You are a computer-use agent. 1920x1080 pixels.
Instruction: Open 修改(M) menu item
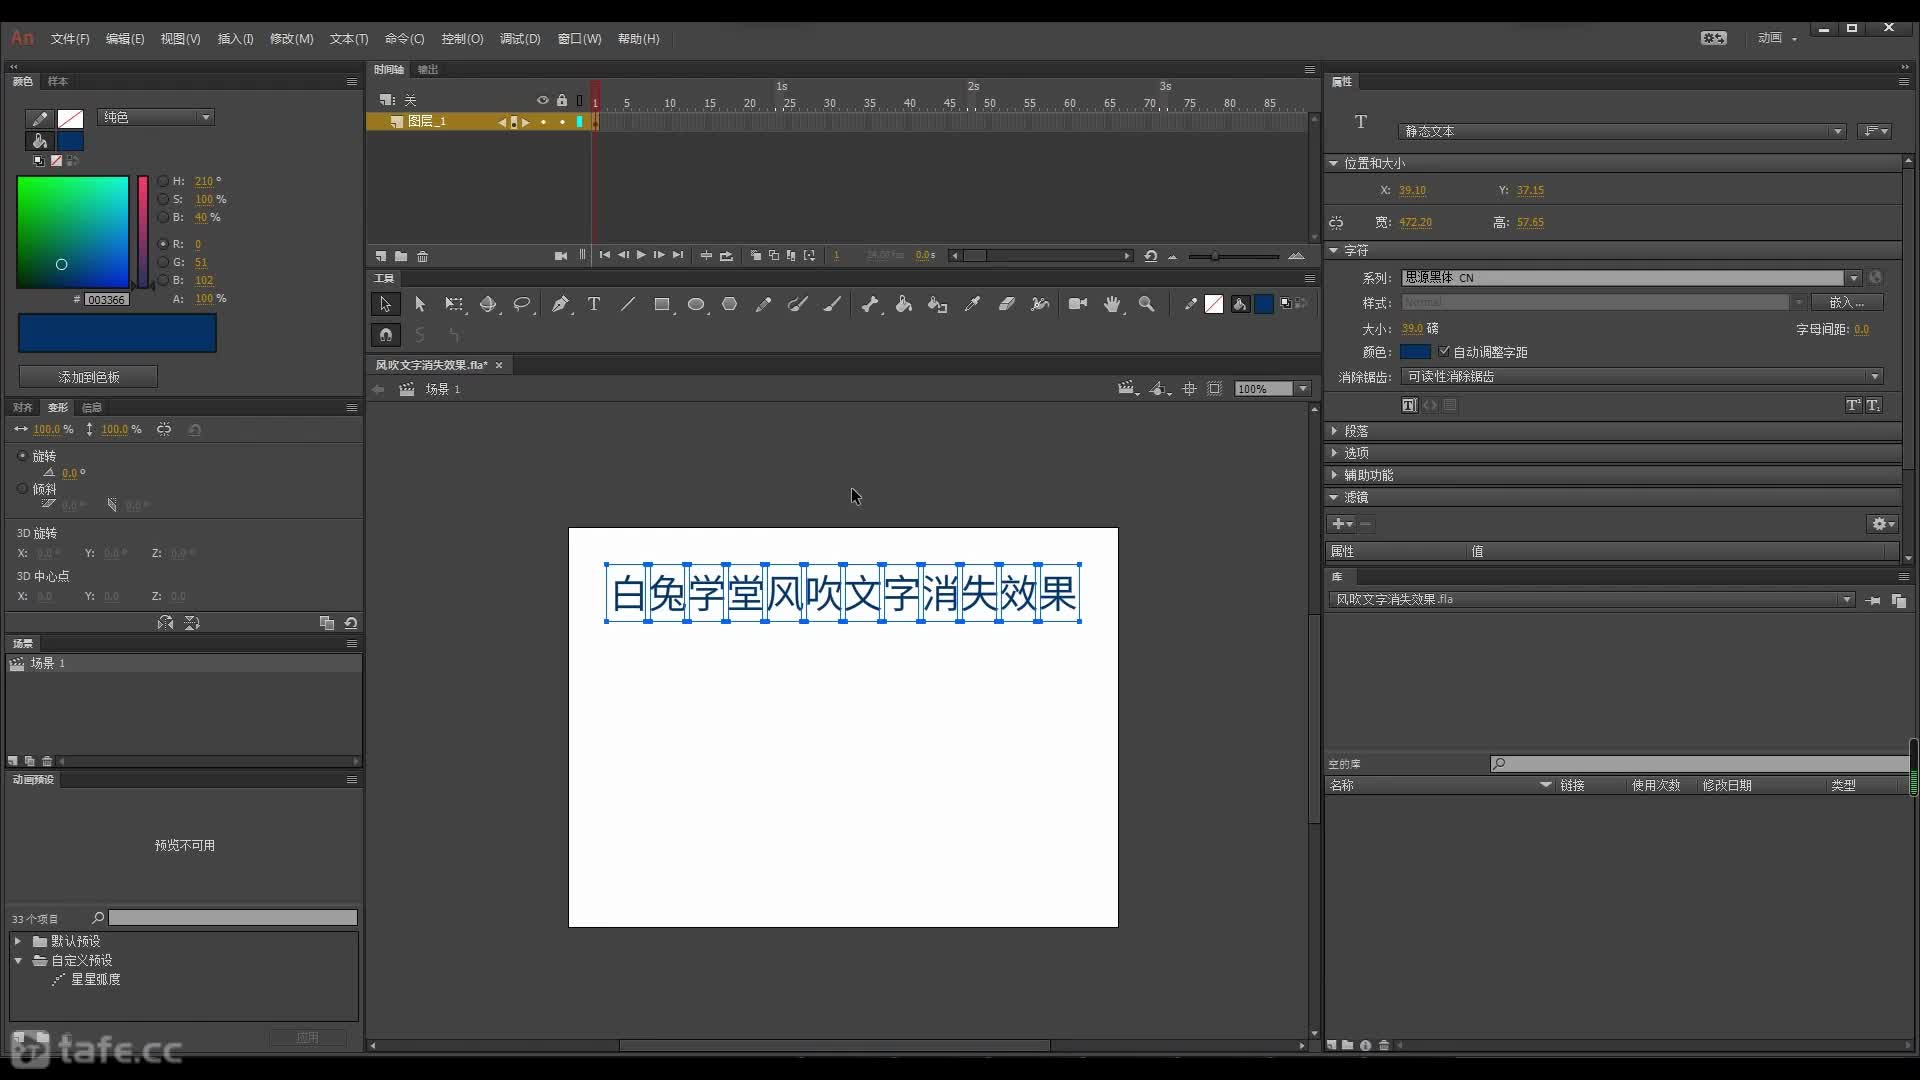(x=289, y=38)
